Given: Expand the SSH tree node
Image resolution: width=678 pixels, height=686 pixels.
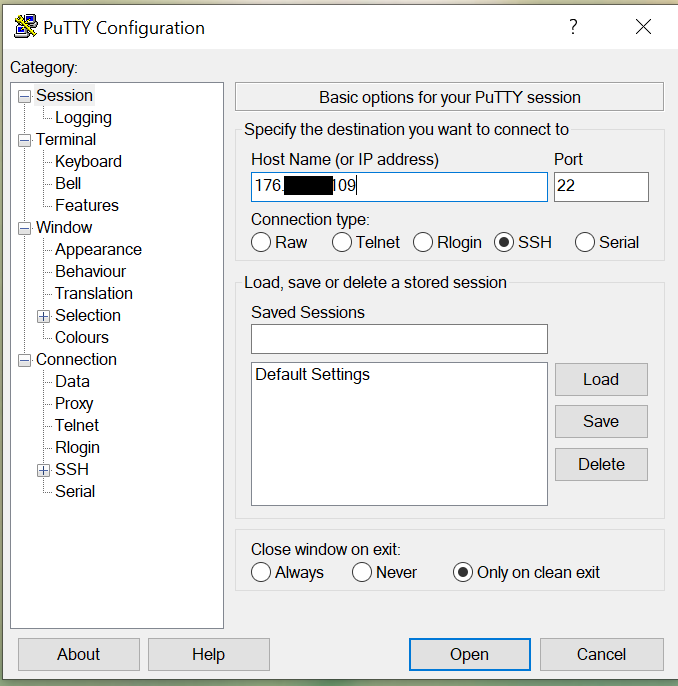Looking at the screenshot, I should pyautogui.click(x=43, y=470).
